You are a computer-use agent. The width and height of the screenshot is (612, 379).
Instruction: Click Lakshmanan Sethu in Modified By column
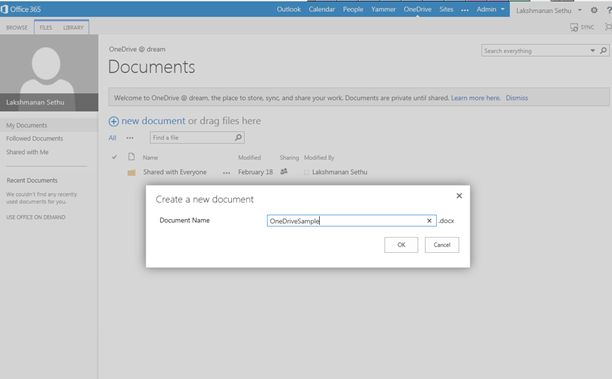click(x=340, y=172)
